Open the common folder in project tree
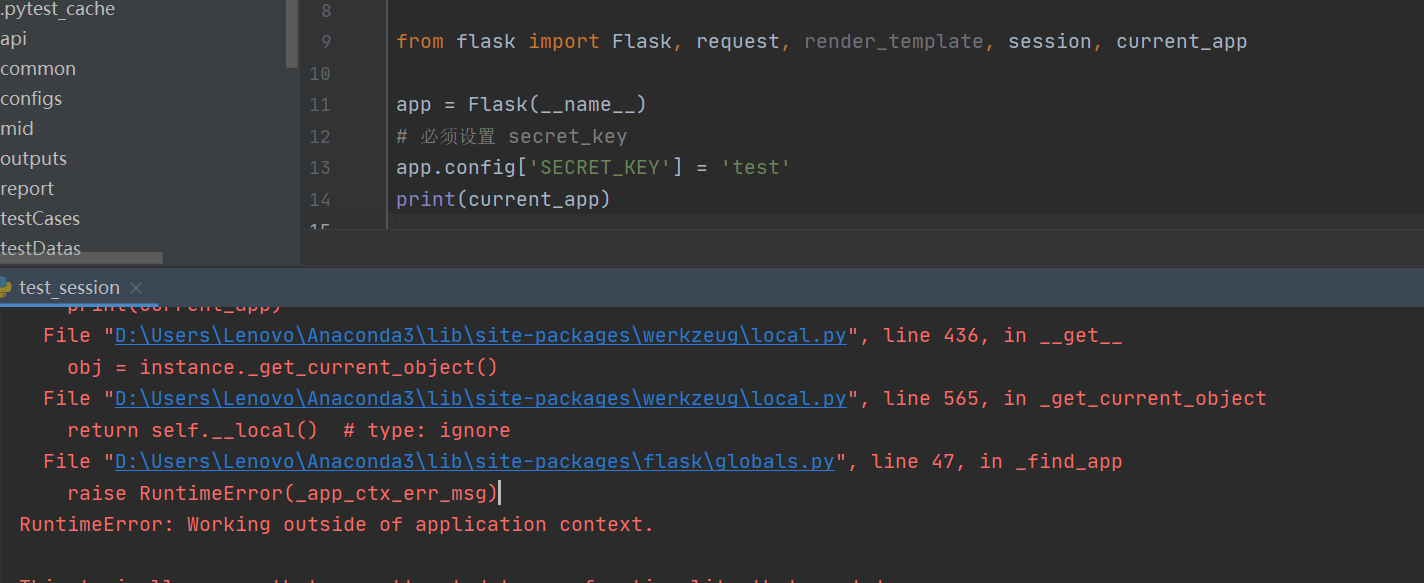The width and height of the screenshot is (1424, 583). (38, 69)
